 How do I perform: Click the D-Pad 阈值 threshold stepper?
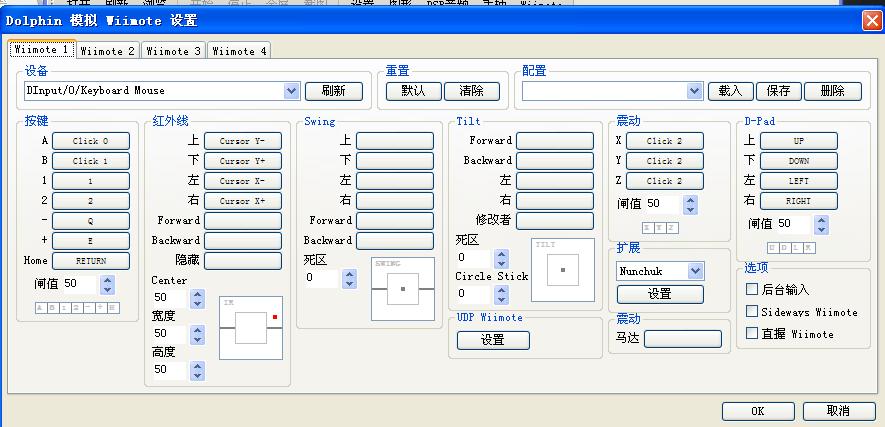tap(822, 224)
